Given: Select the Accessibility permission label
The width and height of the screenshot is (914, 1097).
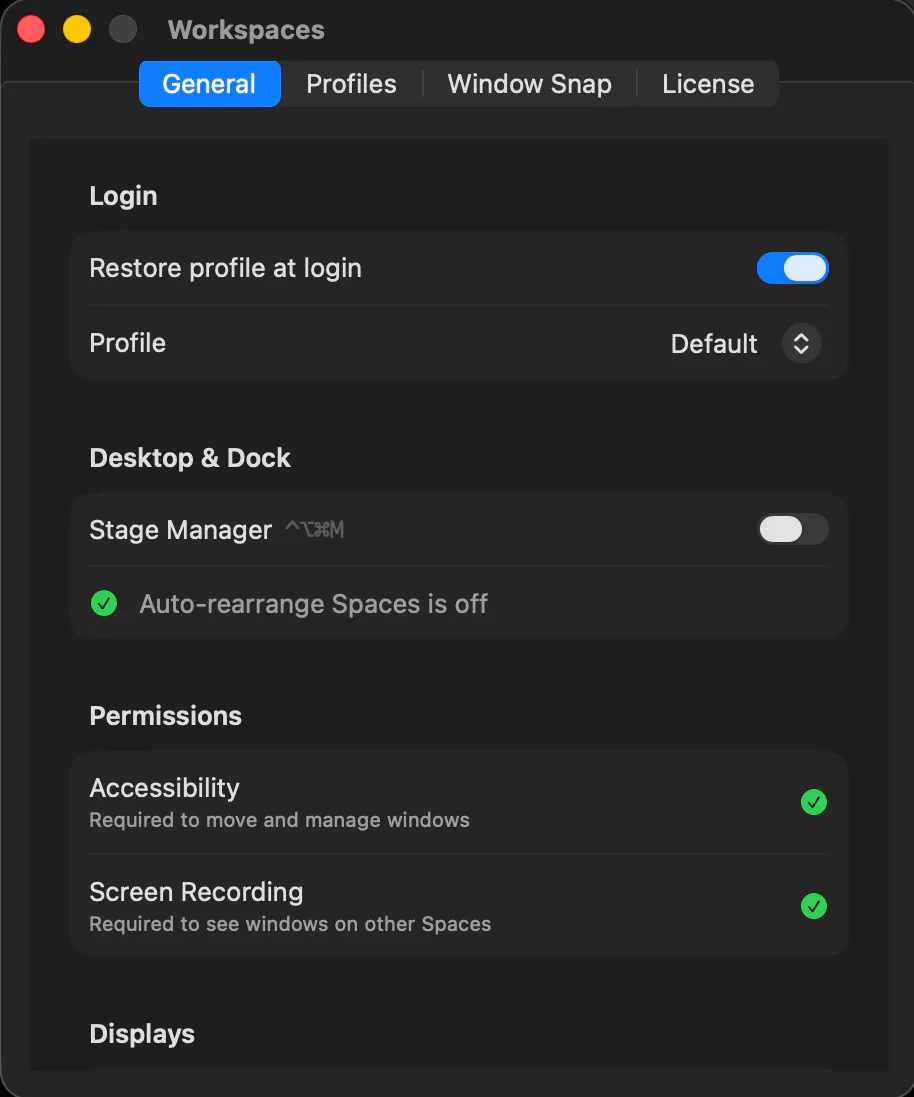Looking at the screenshot, I should click(164, 788).
